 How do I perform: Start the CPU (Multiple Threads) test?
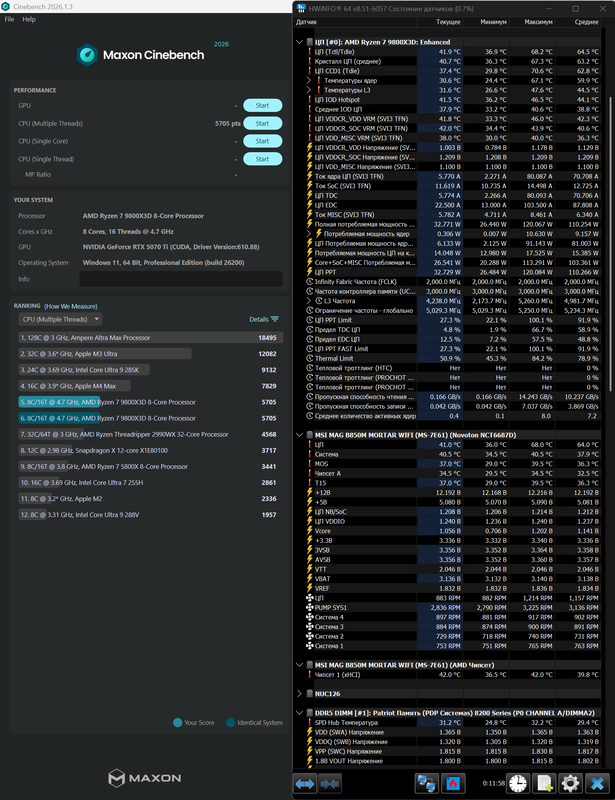point(262,123)
